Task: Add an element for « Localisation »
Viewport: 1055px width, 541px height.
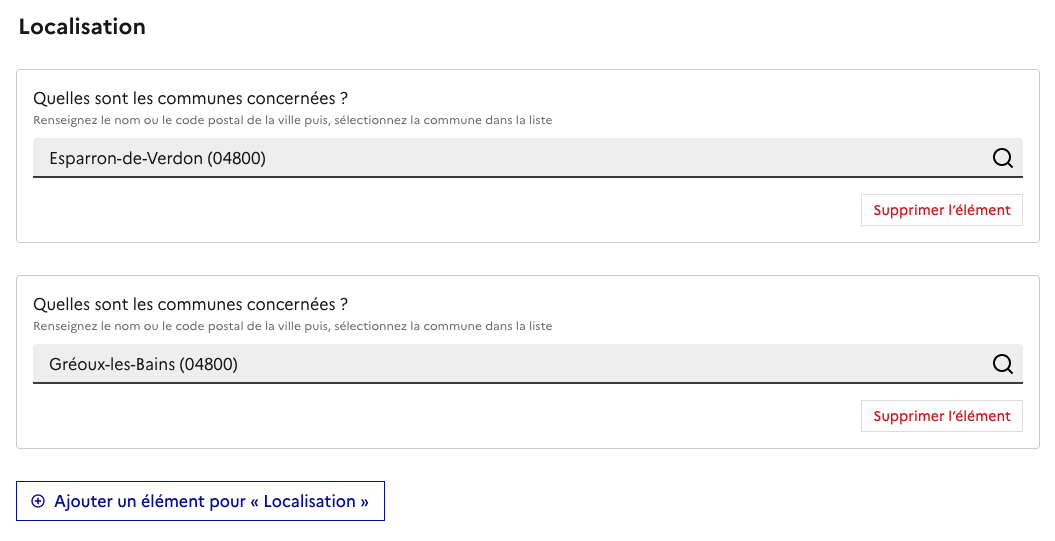Action: (x=201, y=501)
